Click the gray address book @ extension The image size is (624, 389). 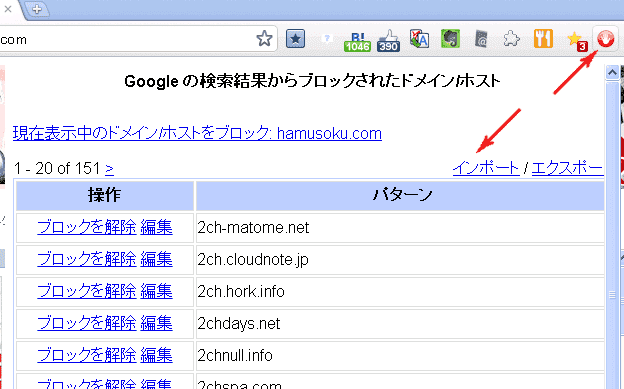point(481,39)
